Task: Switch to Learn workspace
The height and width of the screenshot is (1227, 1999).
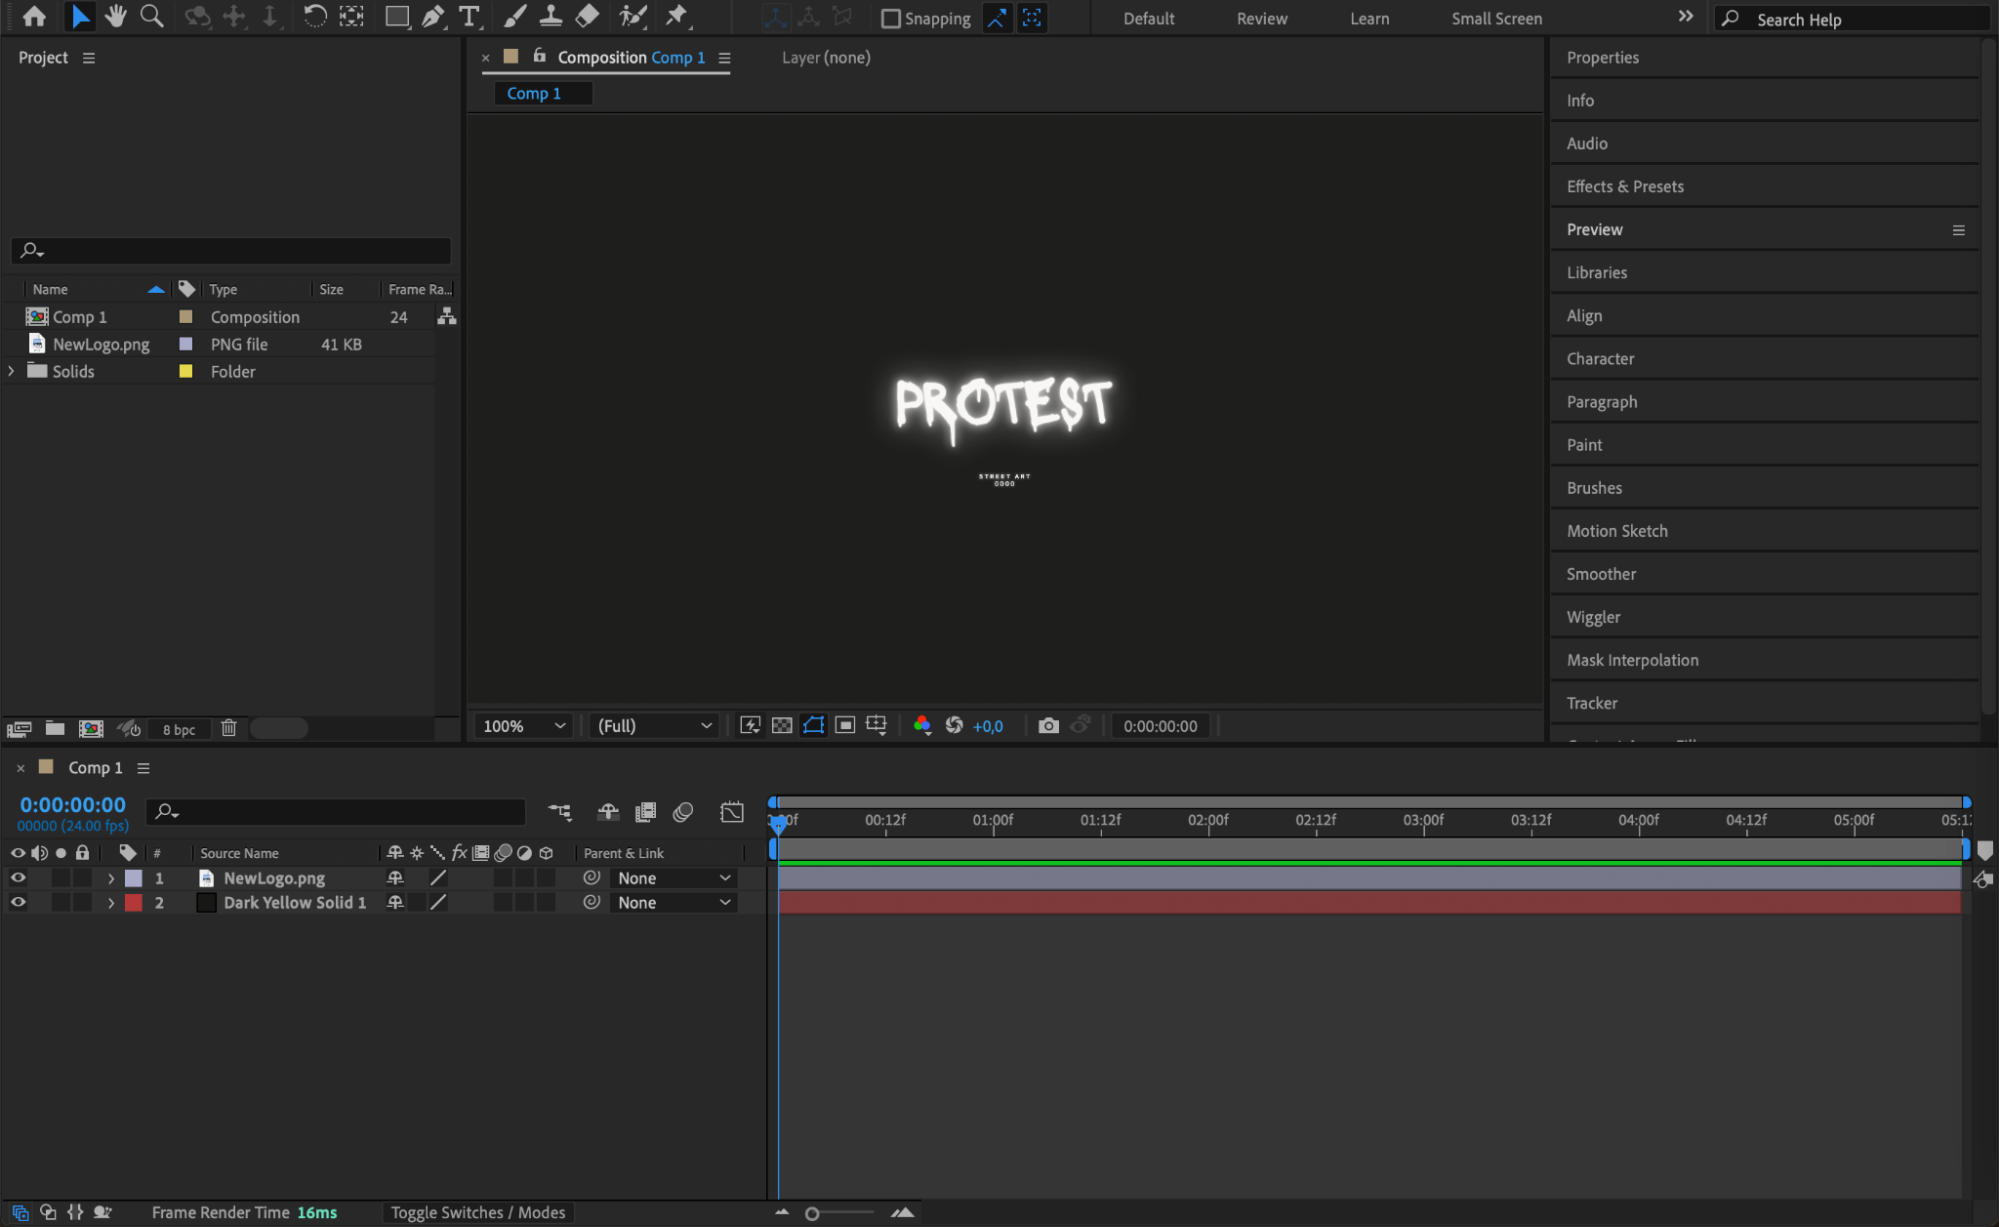Action: click(x=1369, y=18)
